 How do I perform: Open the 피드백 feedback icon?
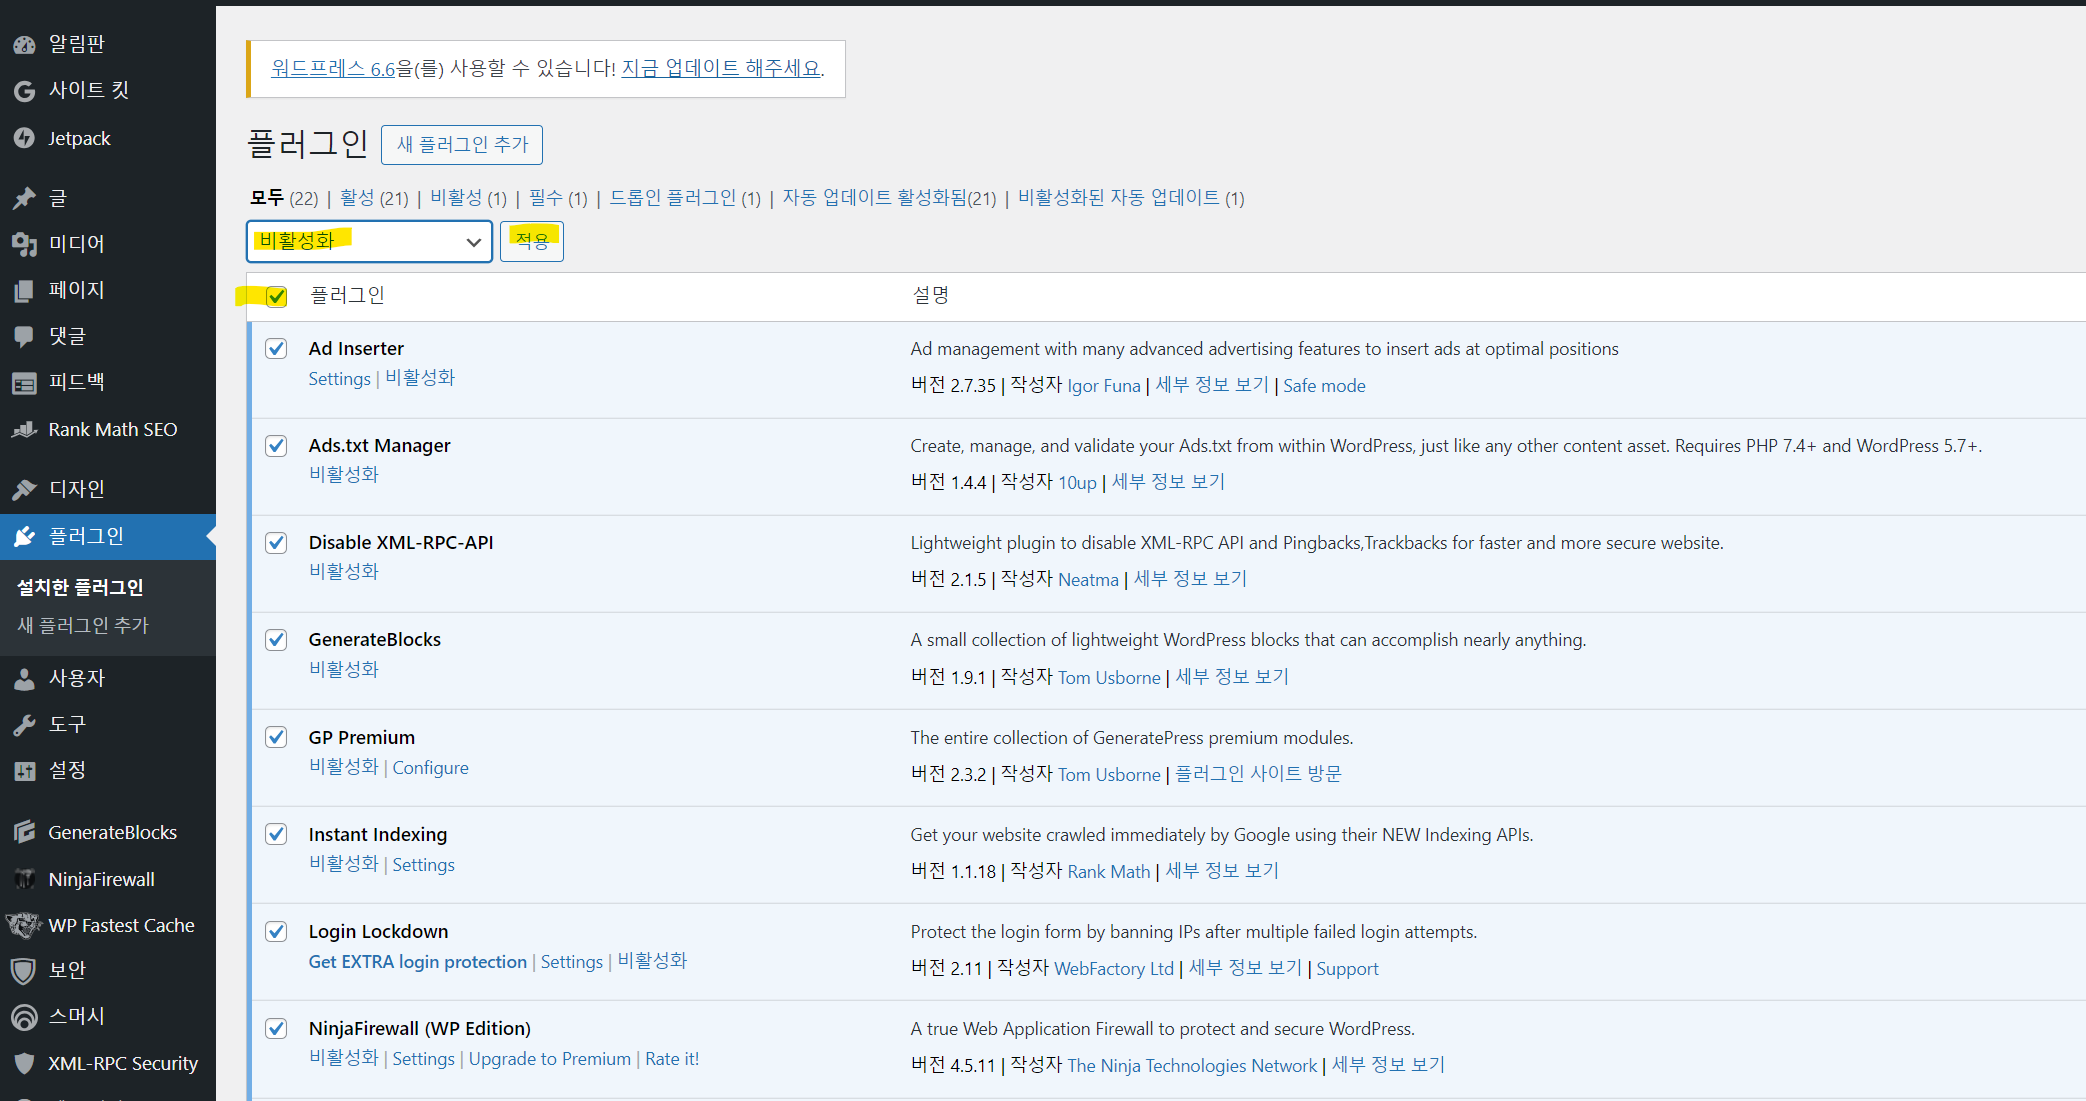pos(24,382)
